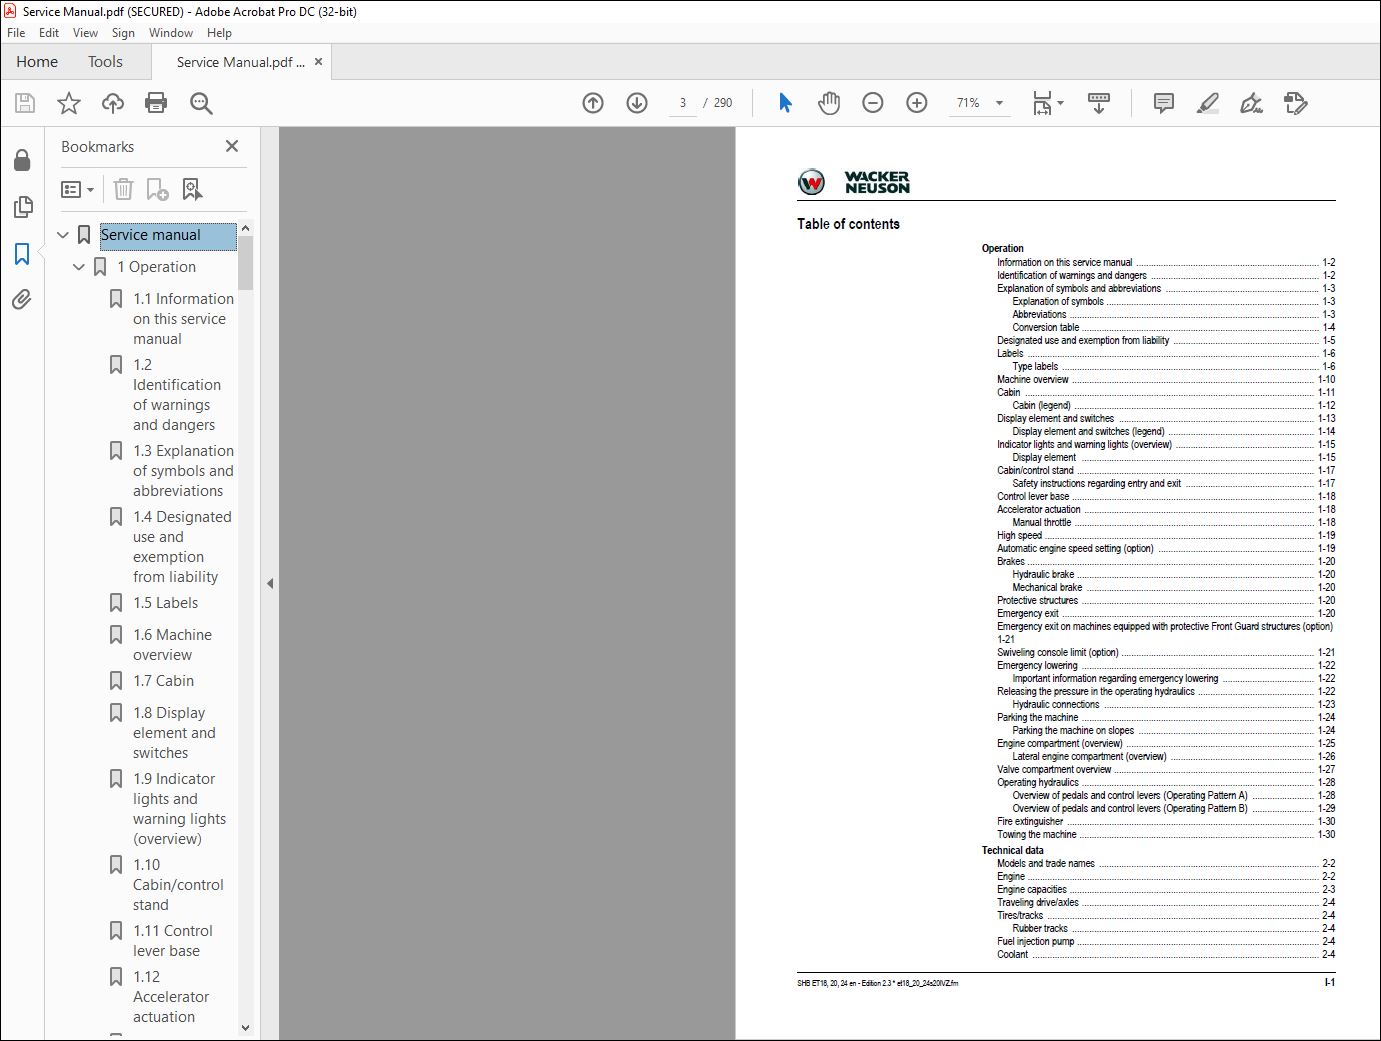The width and height of the screenshot is (1381, 1041).
Task: Click the find current bookmark icon
Action: coord(192,189)
